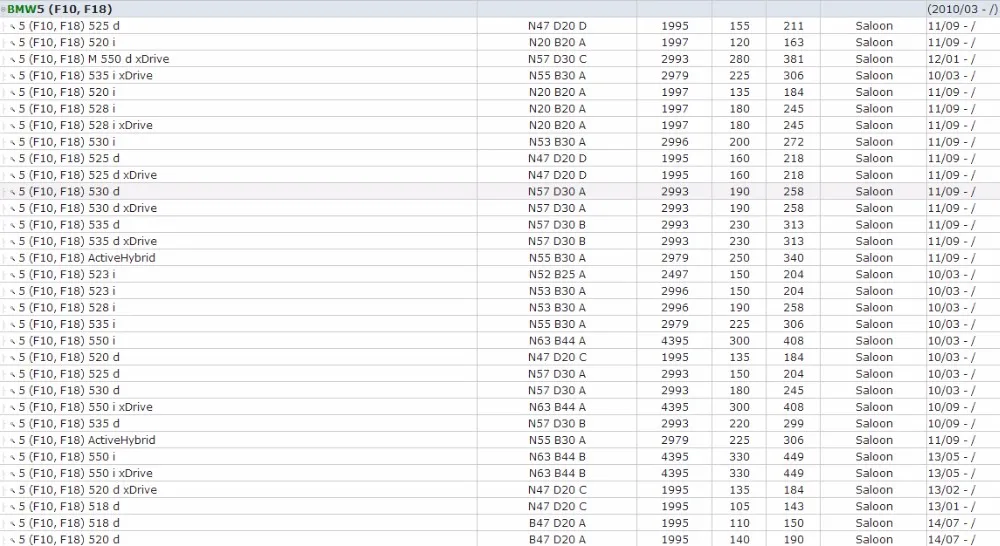The width and height of the screenshot is (1000, 546).
Task: Select the 5 (F10, F18) M 550 d xDrive row
Action: tap(500, 59)
